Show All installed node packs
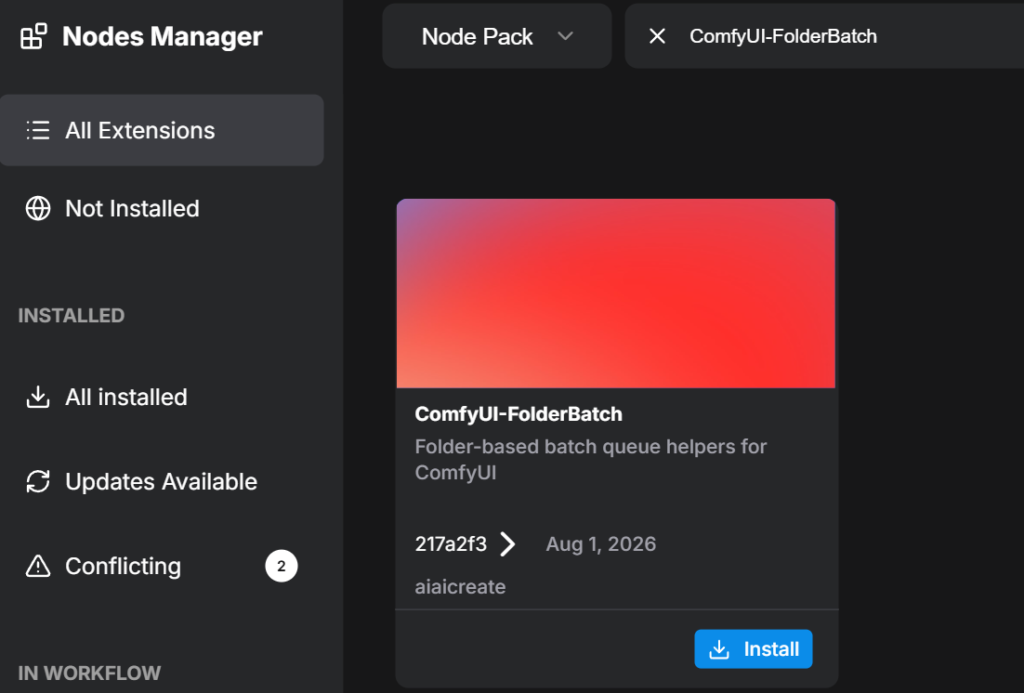This screenshot has width=1024, height=693. point(162,396)
